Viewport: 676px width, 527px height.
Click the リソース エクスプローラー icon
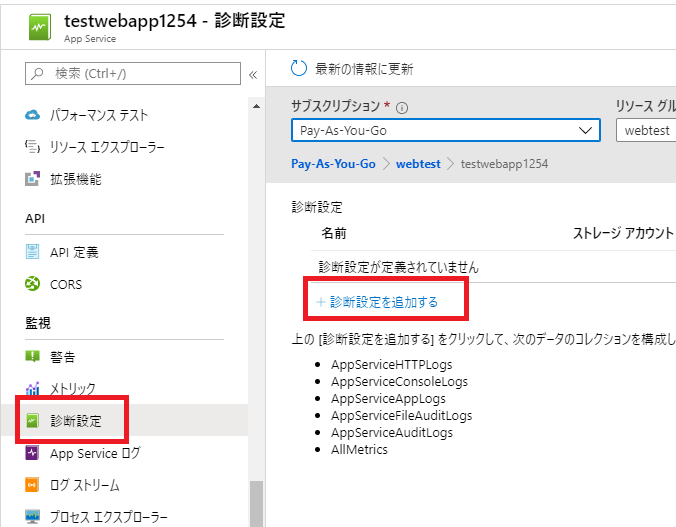point(32,147)
